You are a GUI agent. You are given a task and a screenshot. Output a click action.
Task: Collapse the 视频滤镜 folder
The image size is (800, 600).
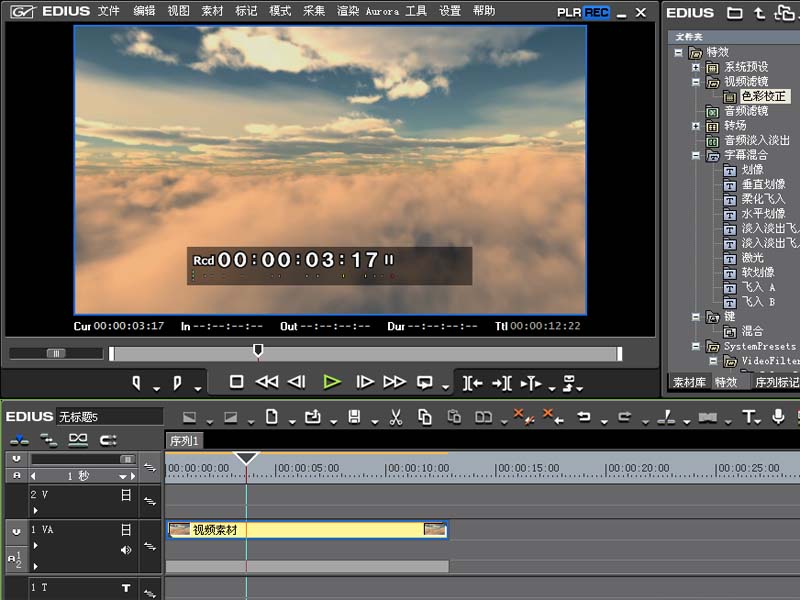tap(696, 82)
